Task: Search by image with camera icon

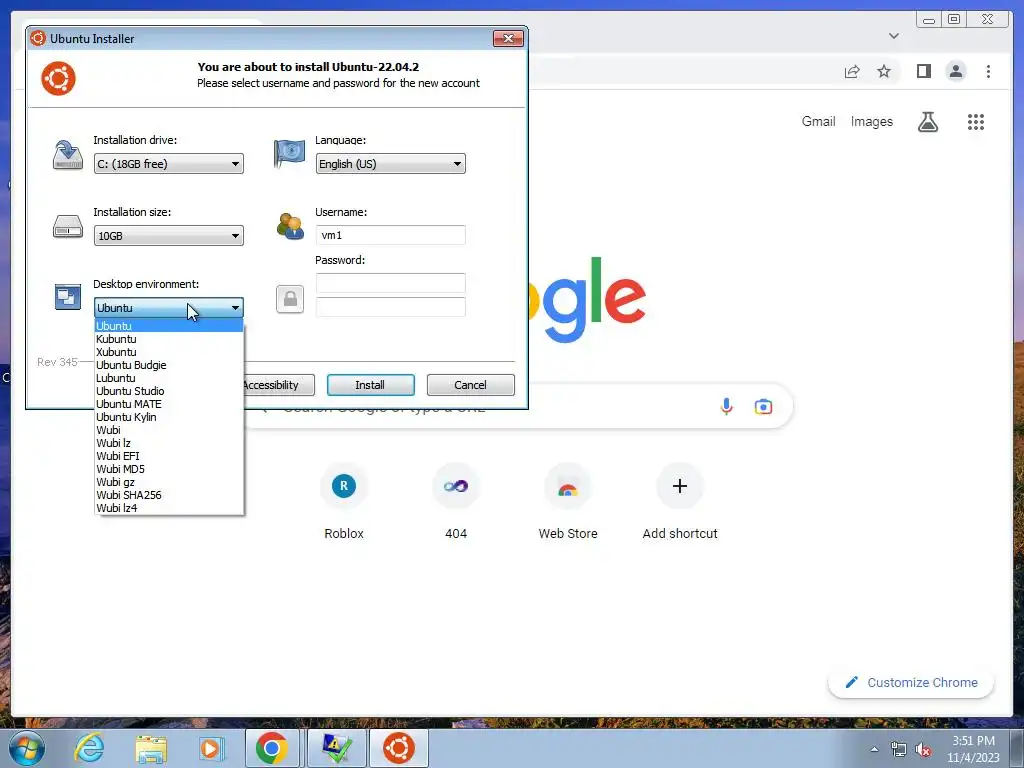Action: (763, 407)
